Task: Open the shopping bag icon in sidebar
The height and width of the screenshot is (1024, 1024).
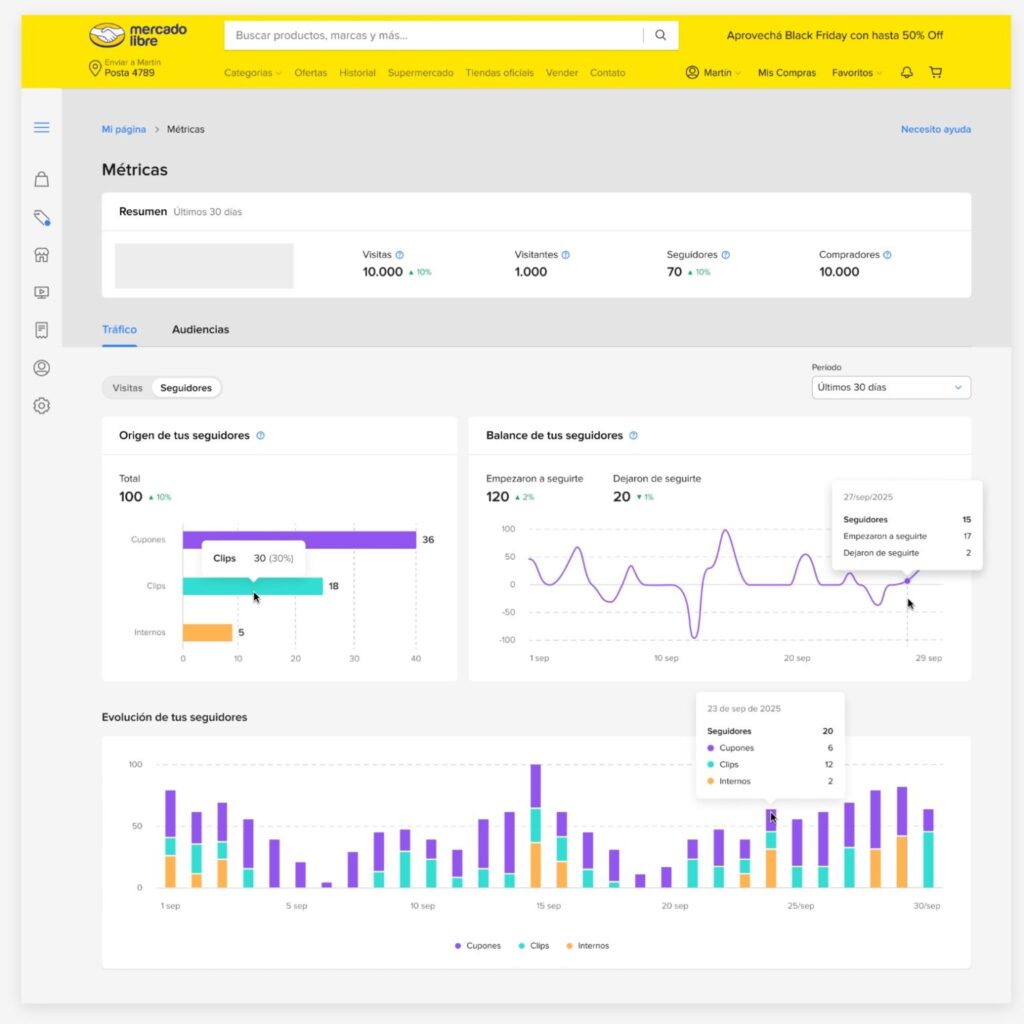Action: click(x=41, y=178)
